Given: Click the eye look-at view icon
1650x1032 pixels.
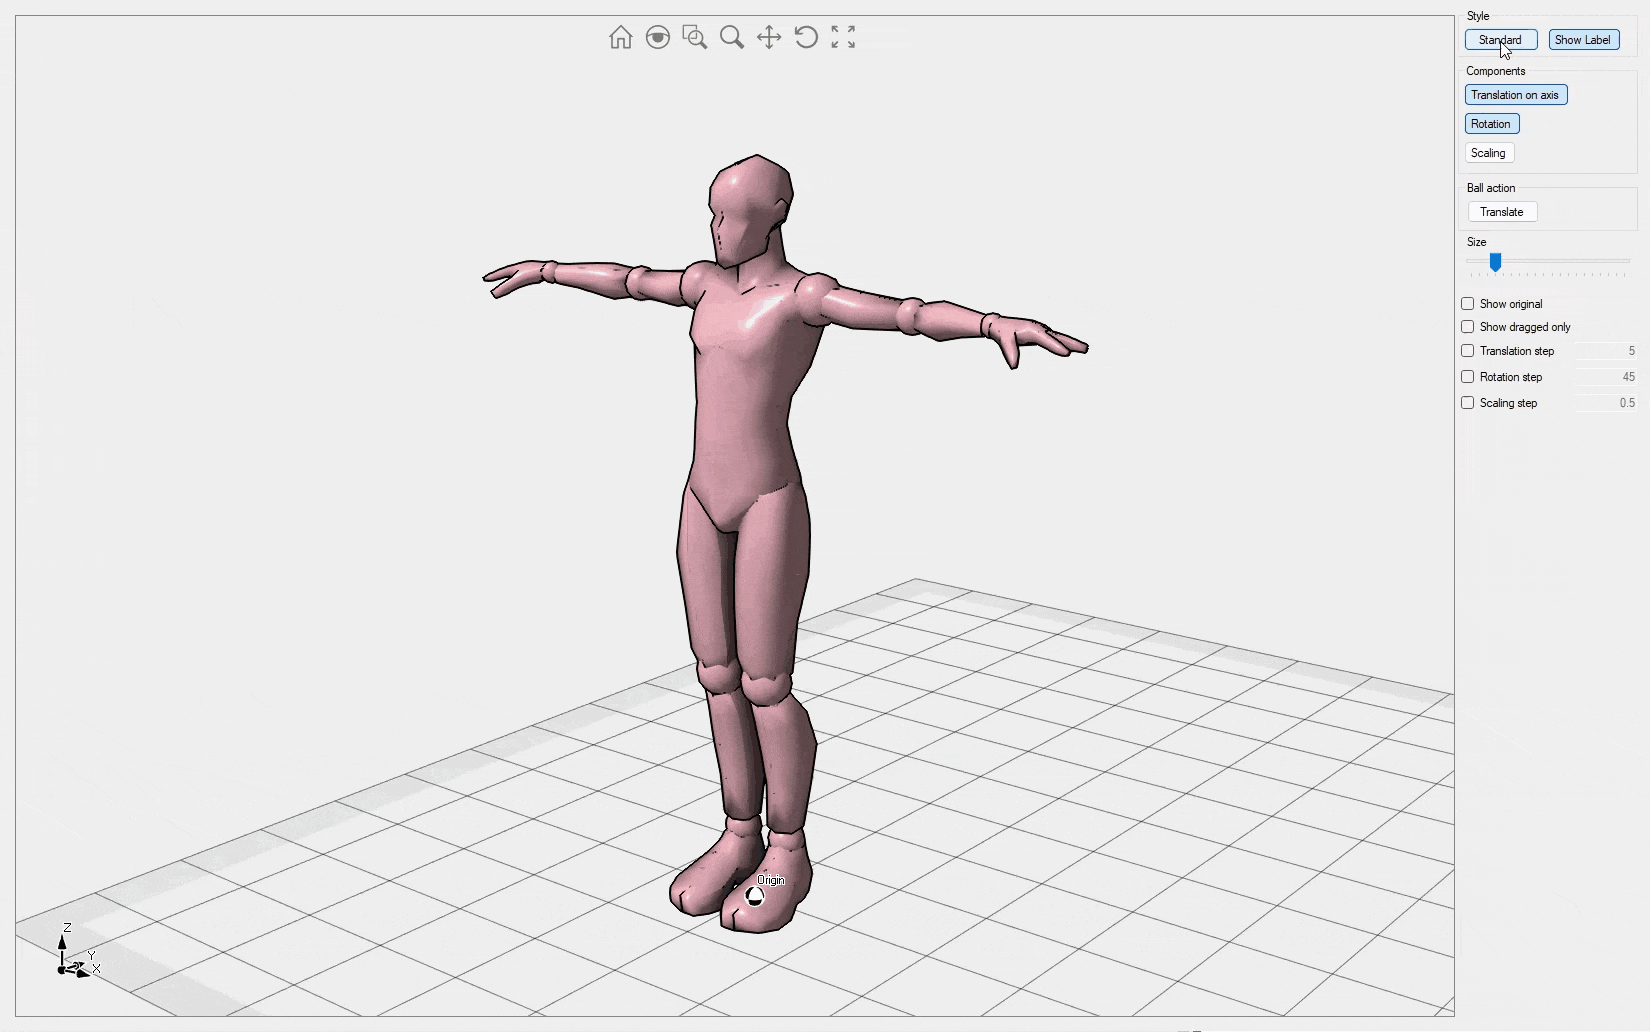Looking at the screenshot, I should click(657, 37).
